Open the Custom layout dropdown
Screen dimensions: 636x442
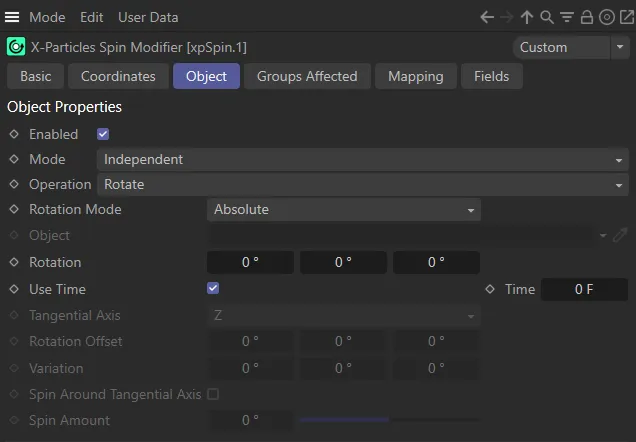[561, 47]
